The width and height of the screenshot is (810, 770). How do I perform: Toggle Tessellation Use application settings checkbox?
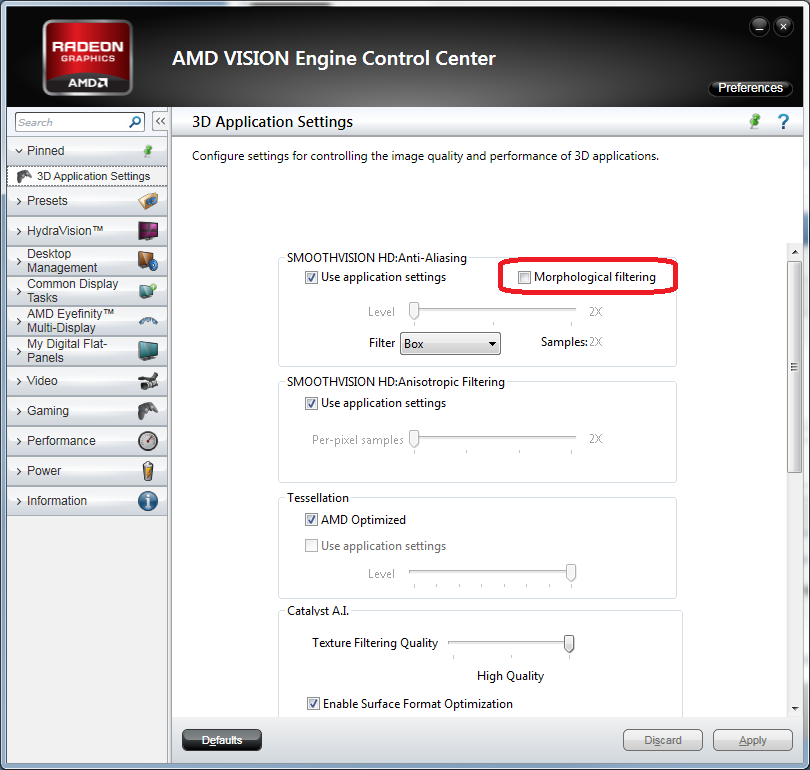click(x=311, y=546)
